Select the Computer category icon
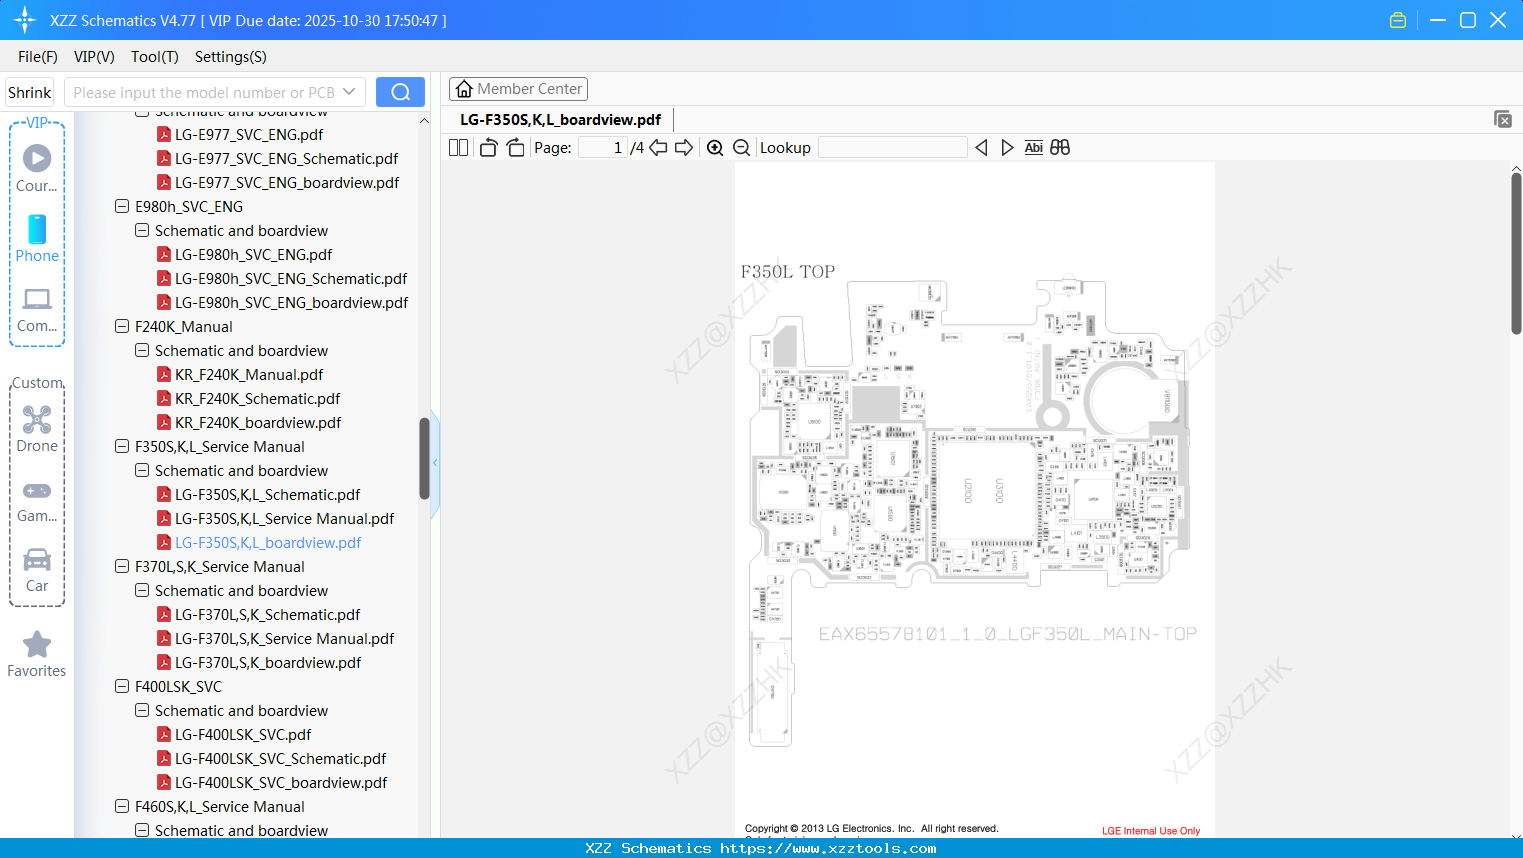The width and height of the screenshot is (1523, 858). coord(37,309)
